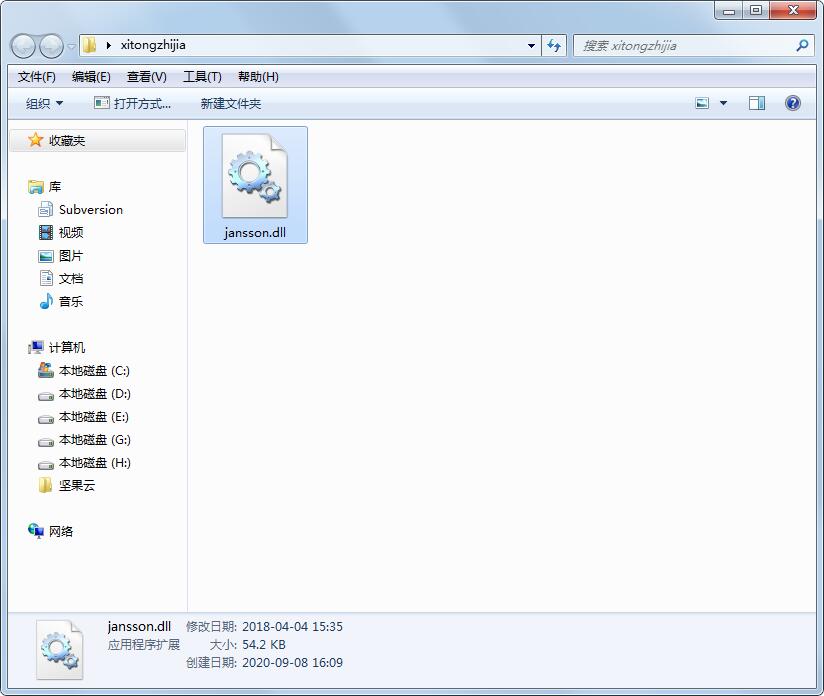Select 本地磁盘 (C:) in sidebar
The image size is (824, 696).
click(94, 370)
